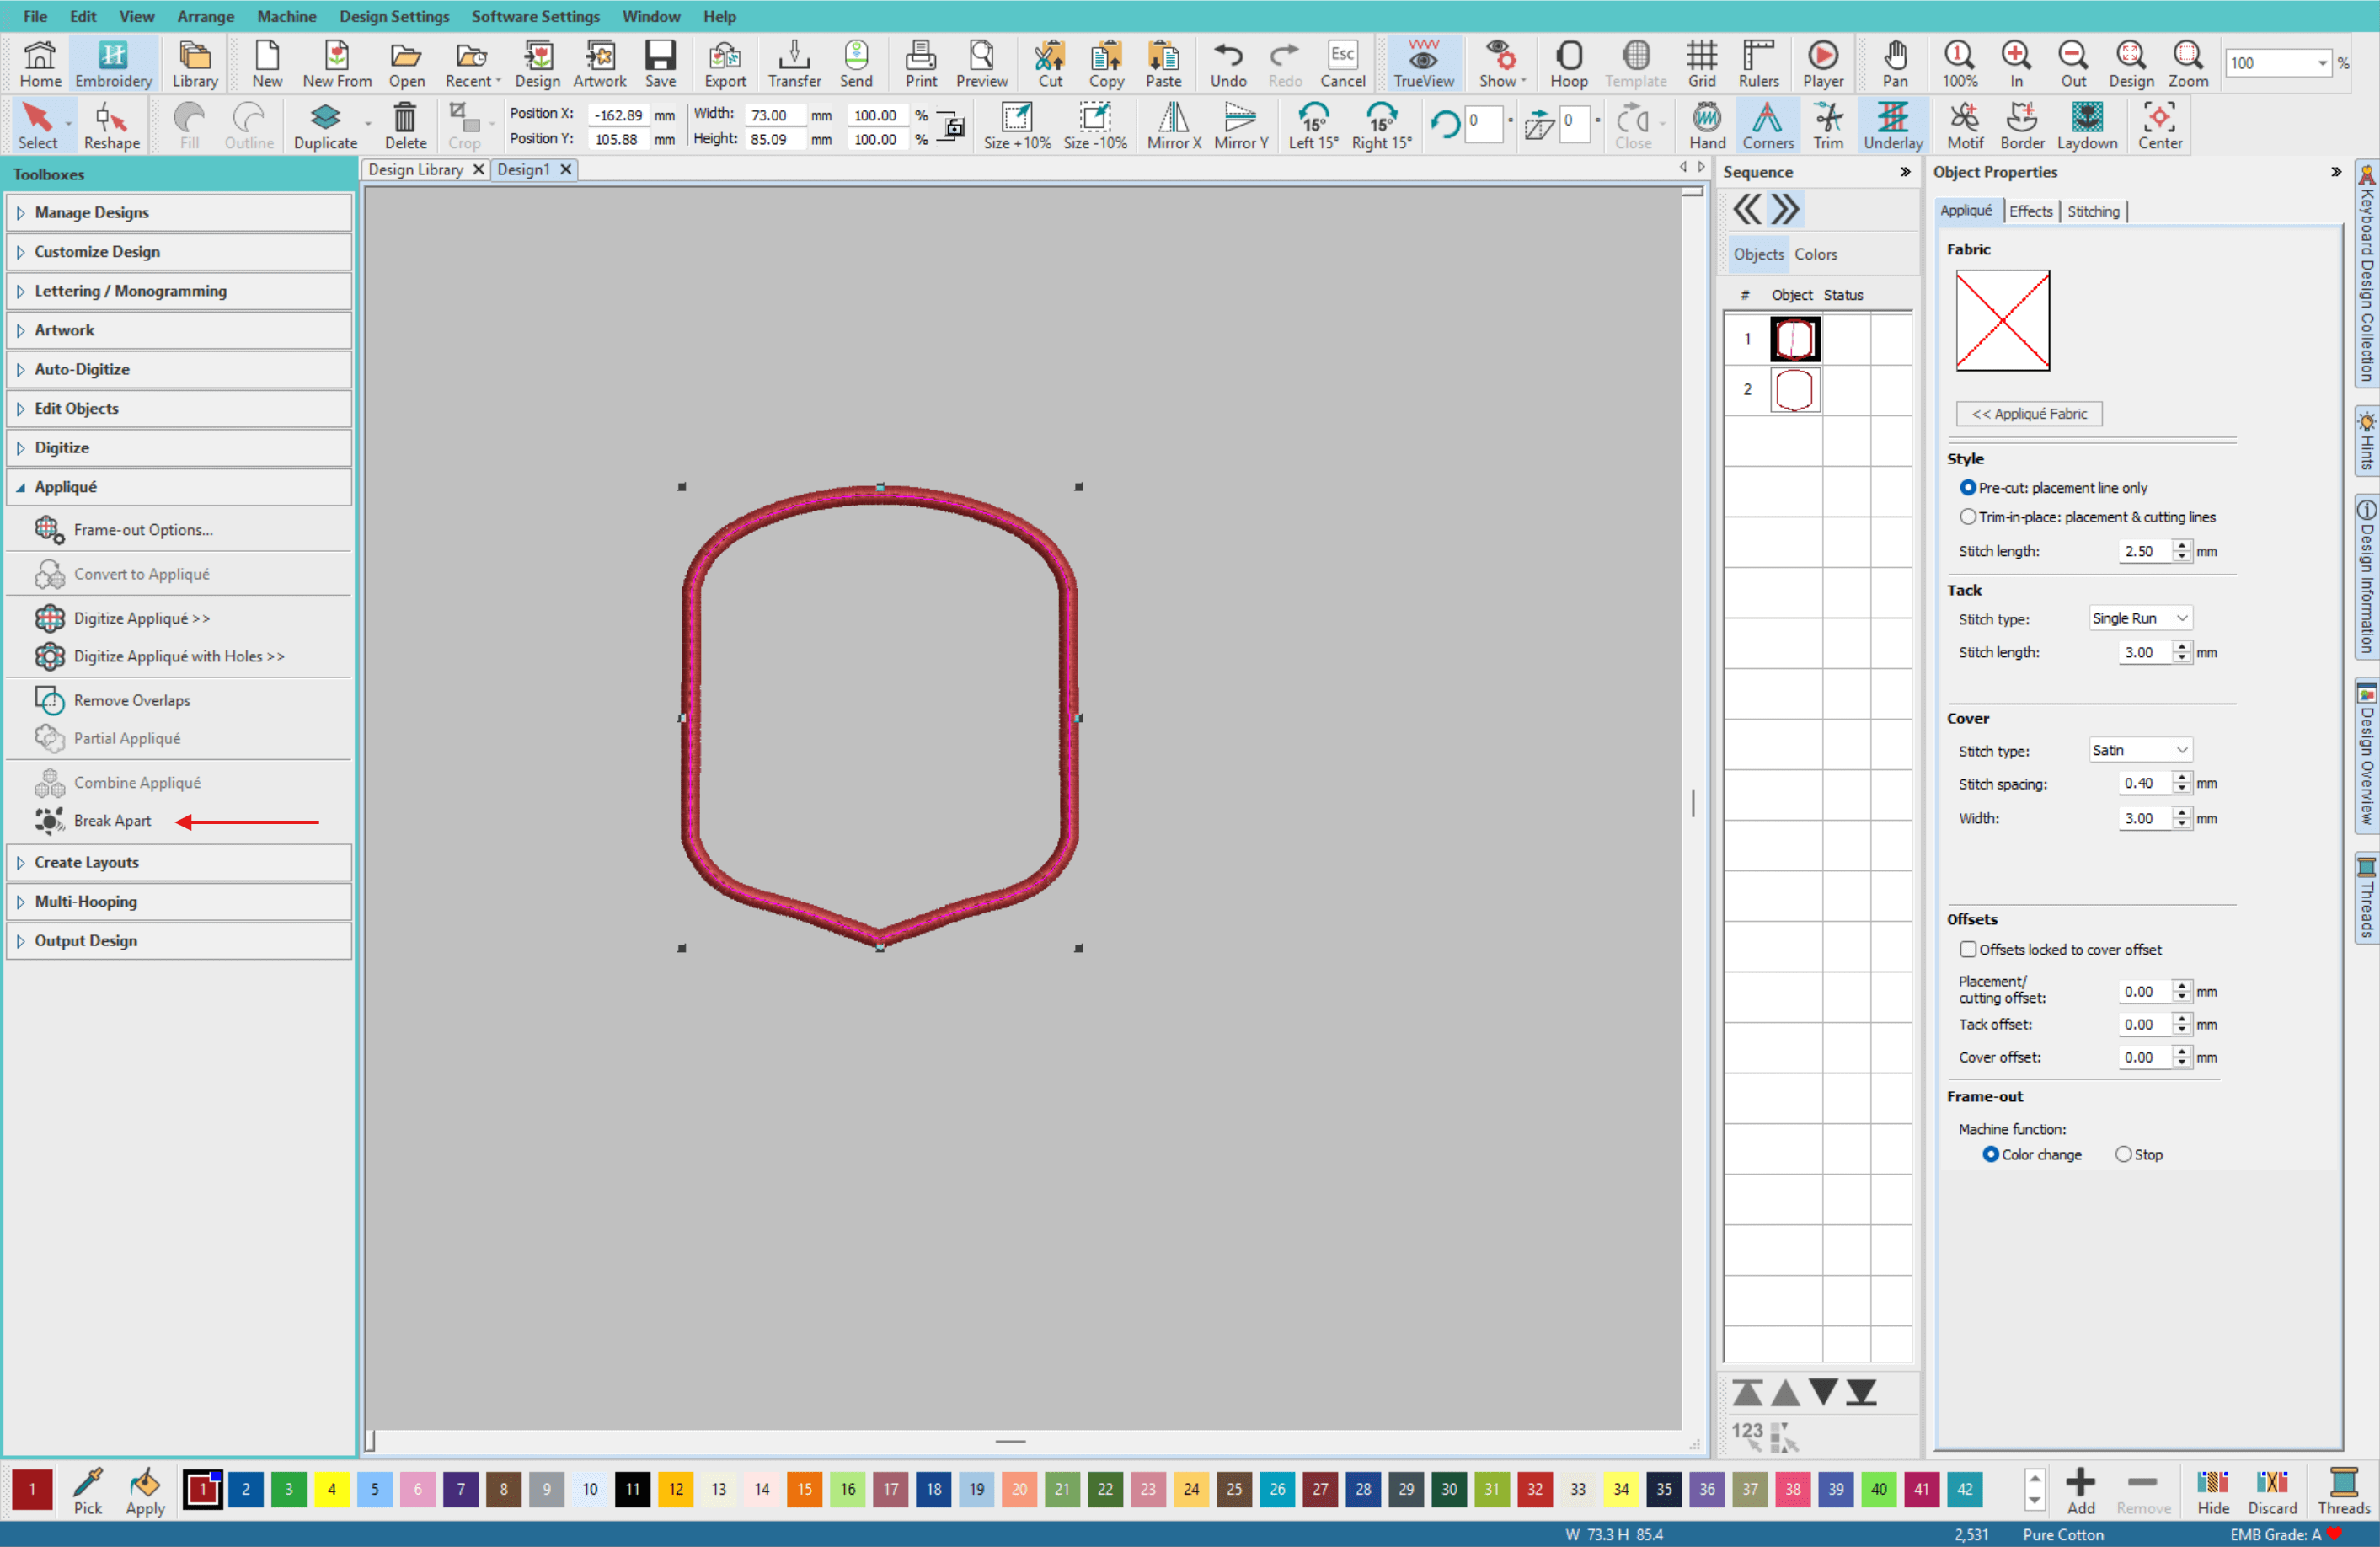Choose Stop as the frame-out machine function
Image resolution: width=2380 pixels, height=1547 pixels.
coord(2123,1154)
